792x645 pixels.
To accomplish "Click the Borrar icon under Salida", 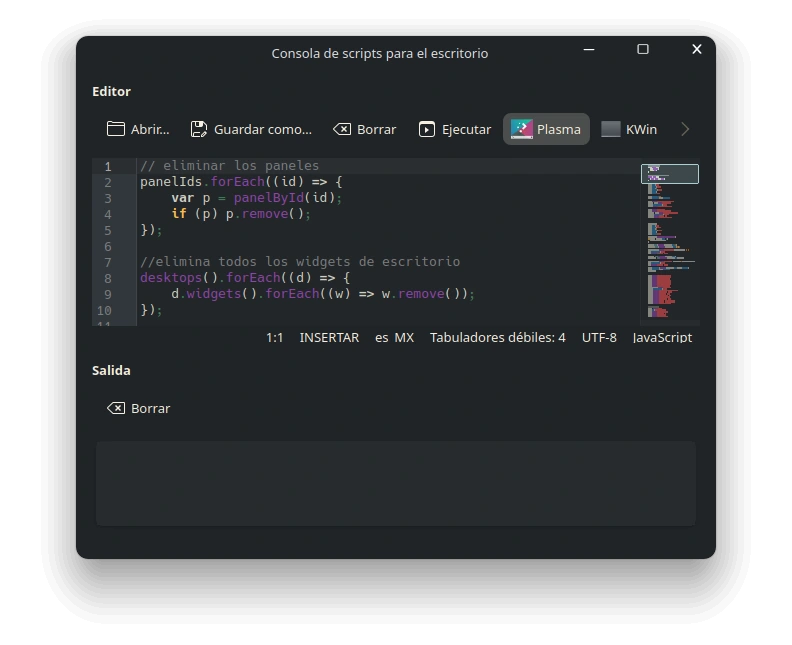I will click(116, 408).
